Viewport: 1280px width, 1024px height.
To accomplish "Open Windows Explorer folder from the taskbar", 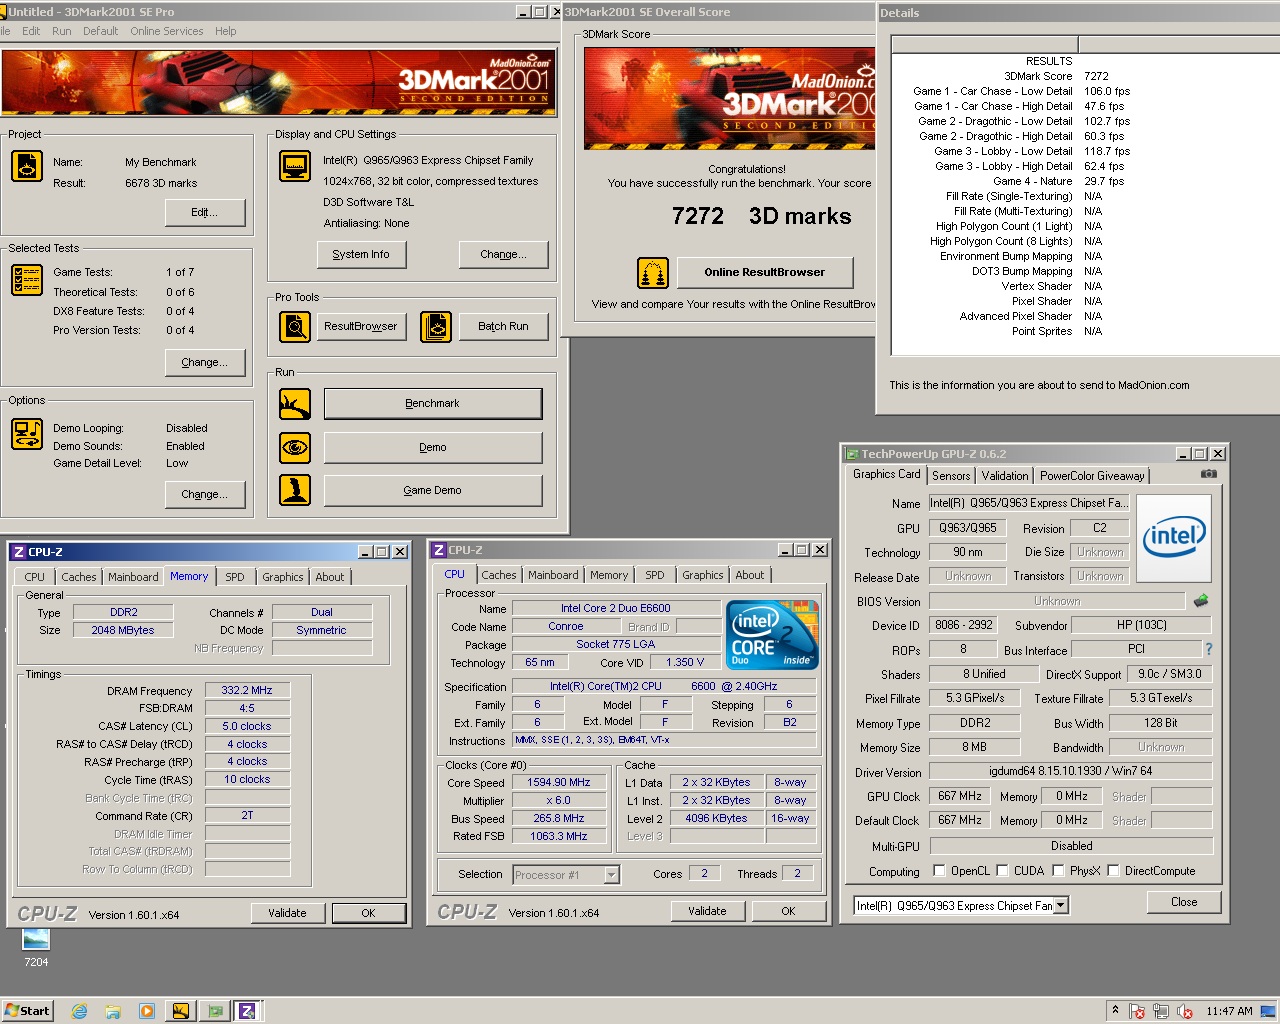I will [x=113, y=1011].
